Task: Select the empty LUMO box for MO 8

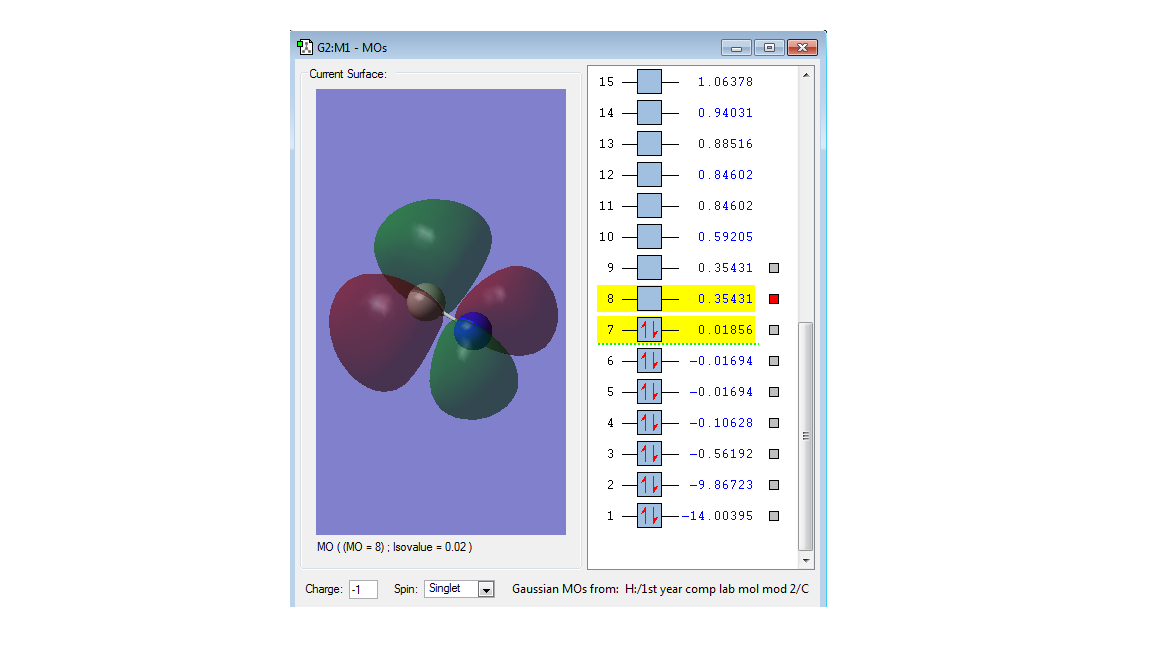Action: 649,299
